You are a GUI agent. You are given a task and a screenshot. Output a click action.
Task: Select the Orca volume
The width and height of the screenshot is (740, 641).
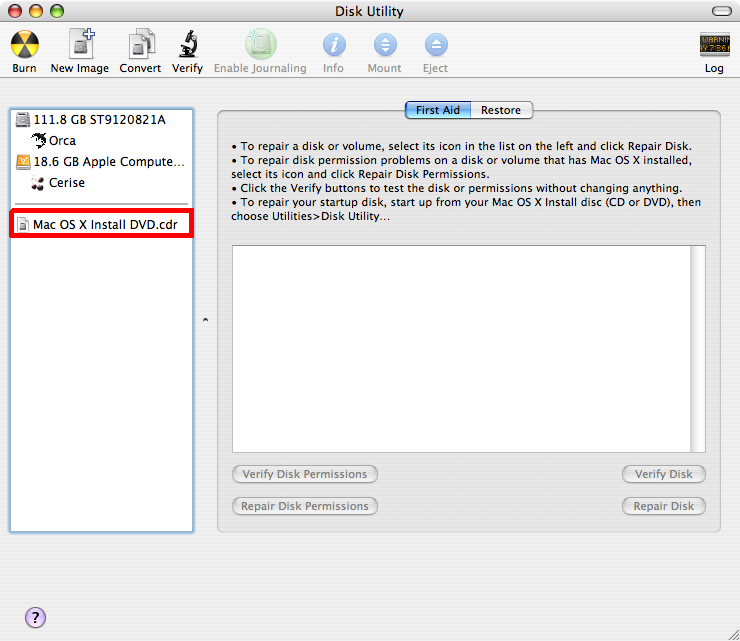101,141
